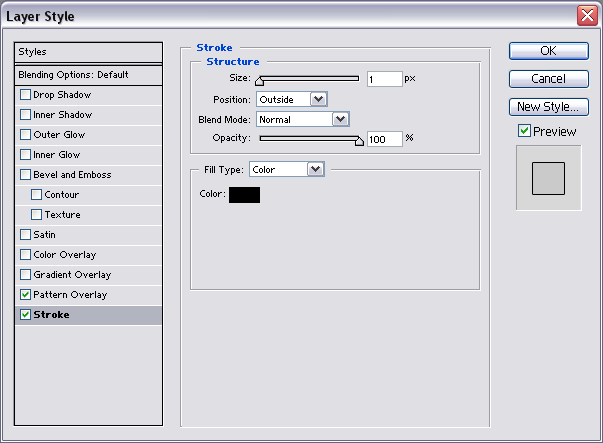Expand the Blend Mode dropdown
Screen dimensions: 603x443
(x=303, y=119)
